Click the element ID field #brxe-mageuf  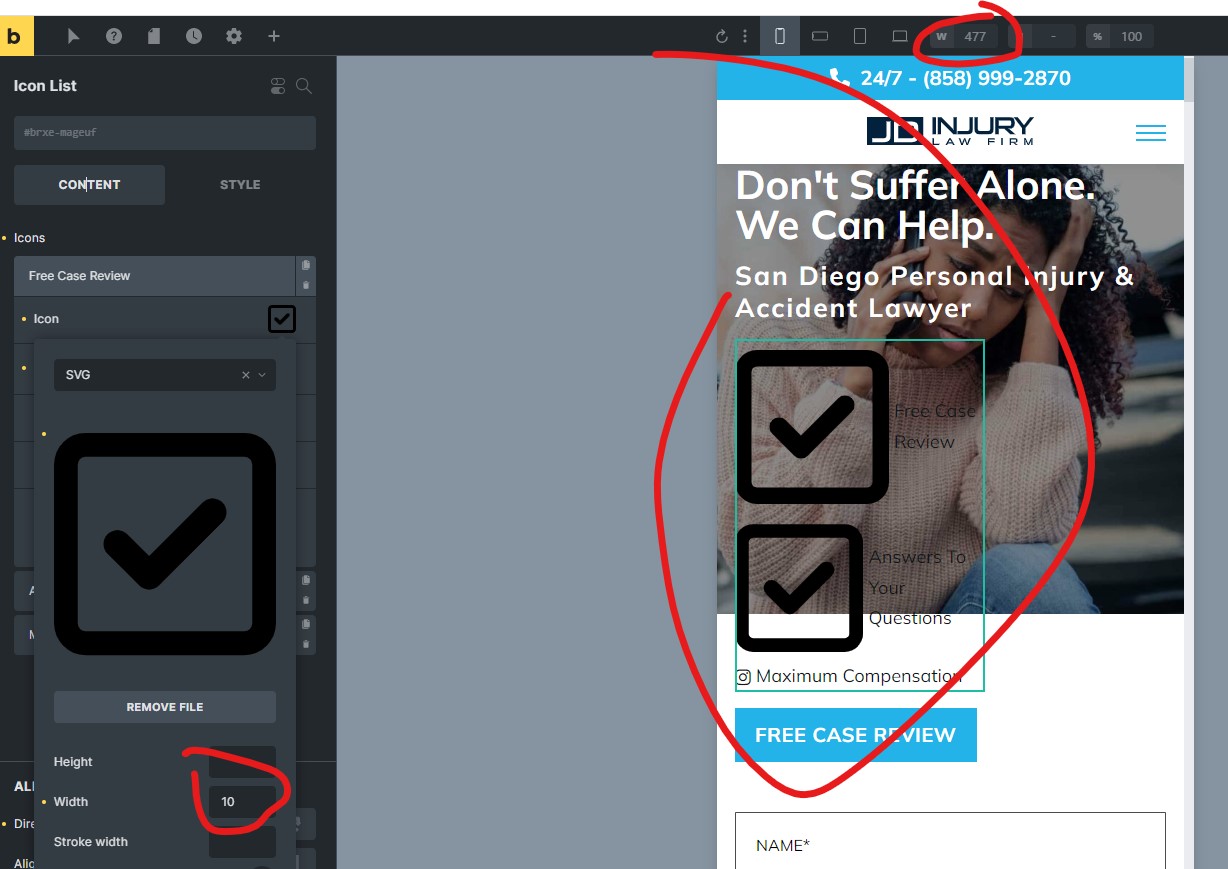[165, 133]
